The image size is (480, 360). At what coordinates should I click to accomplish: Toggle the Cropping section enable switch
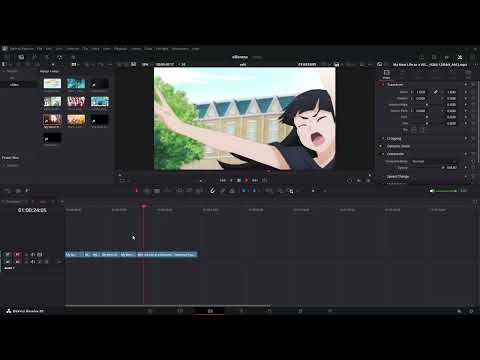click(x=382, y=138)
